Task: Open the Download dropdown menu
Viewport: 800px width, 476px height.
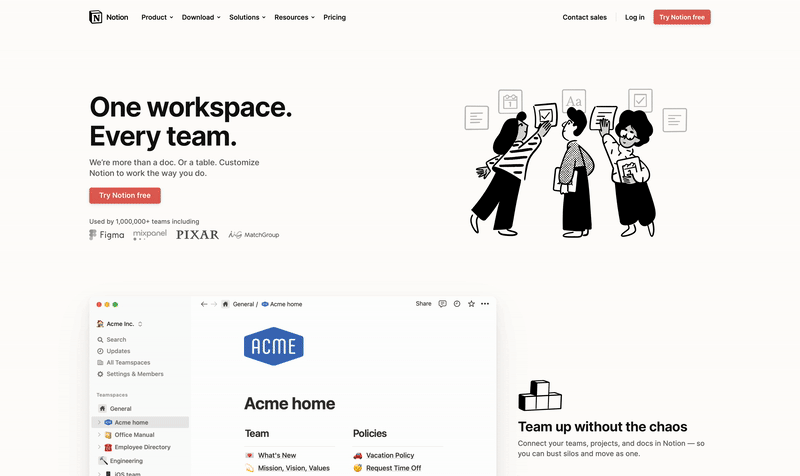Action: click(201, 17)
